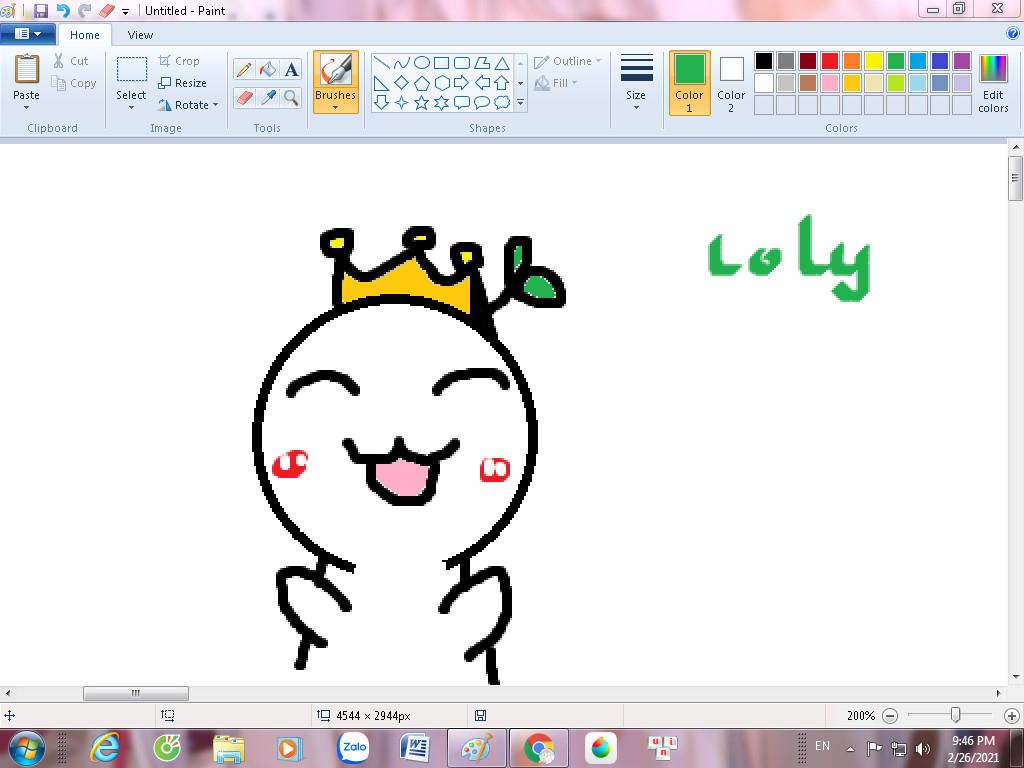Image resolution: width=1024 pixels, height=768 pixels.
Task: Click the Crop button
Action: click(179, 61)
